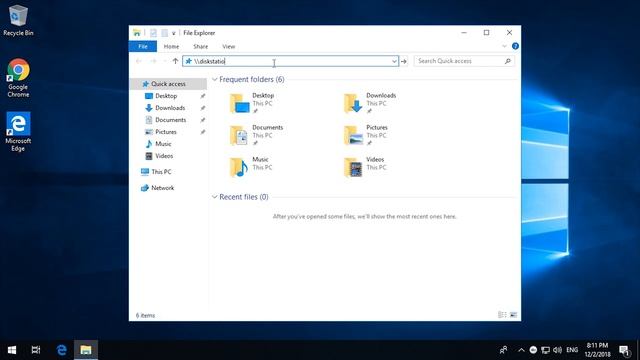Select Network in navigation pane
This screenshot has height=360, width=640.
point(162,188)
